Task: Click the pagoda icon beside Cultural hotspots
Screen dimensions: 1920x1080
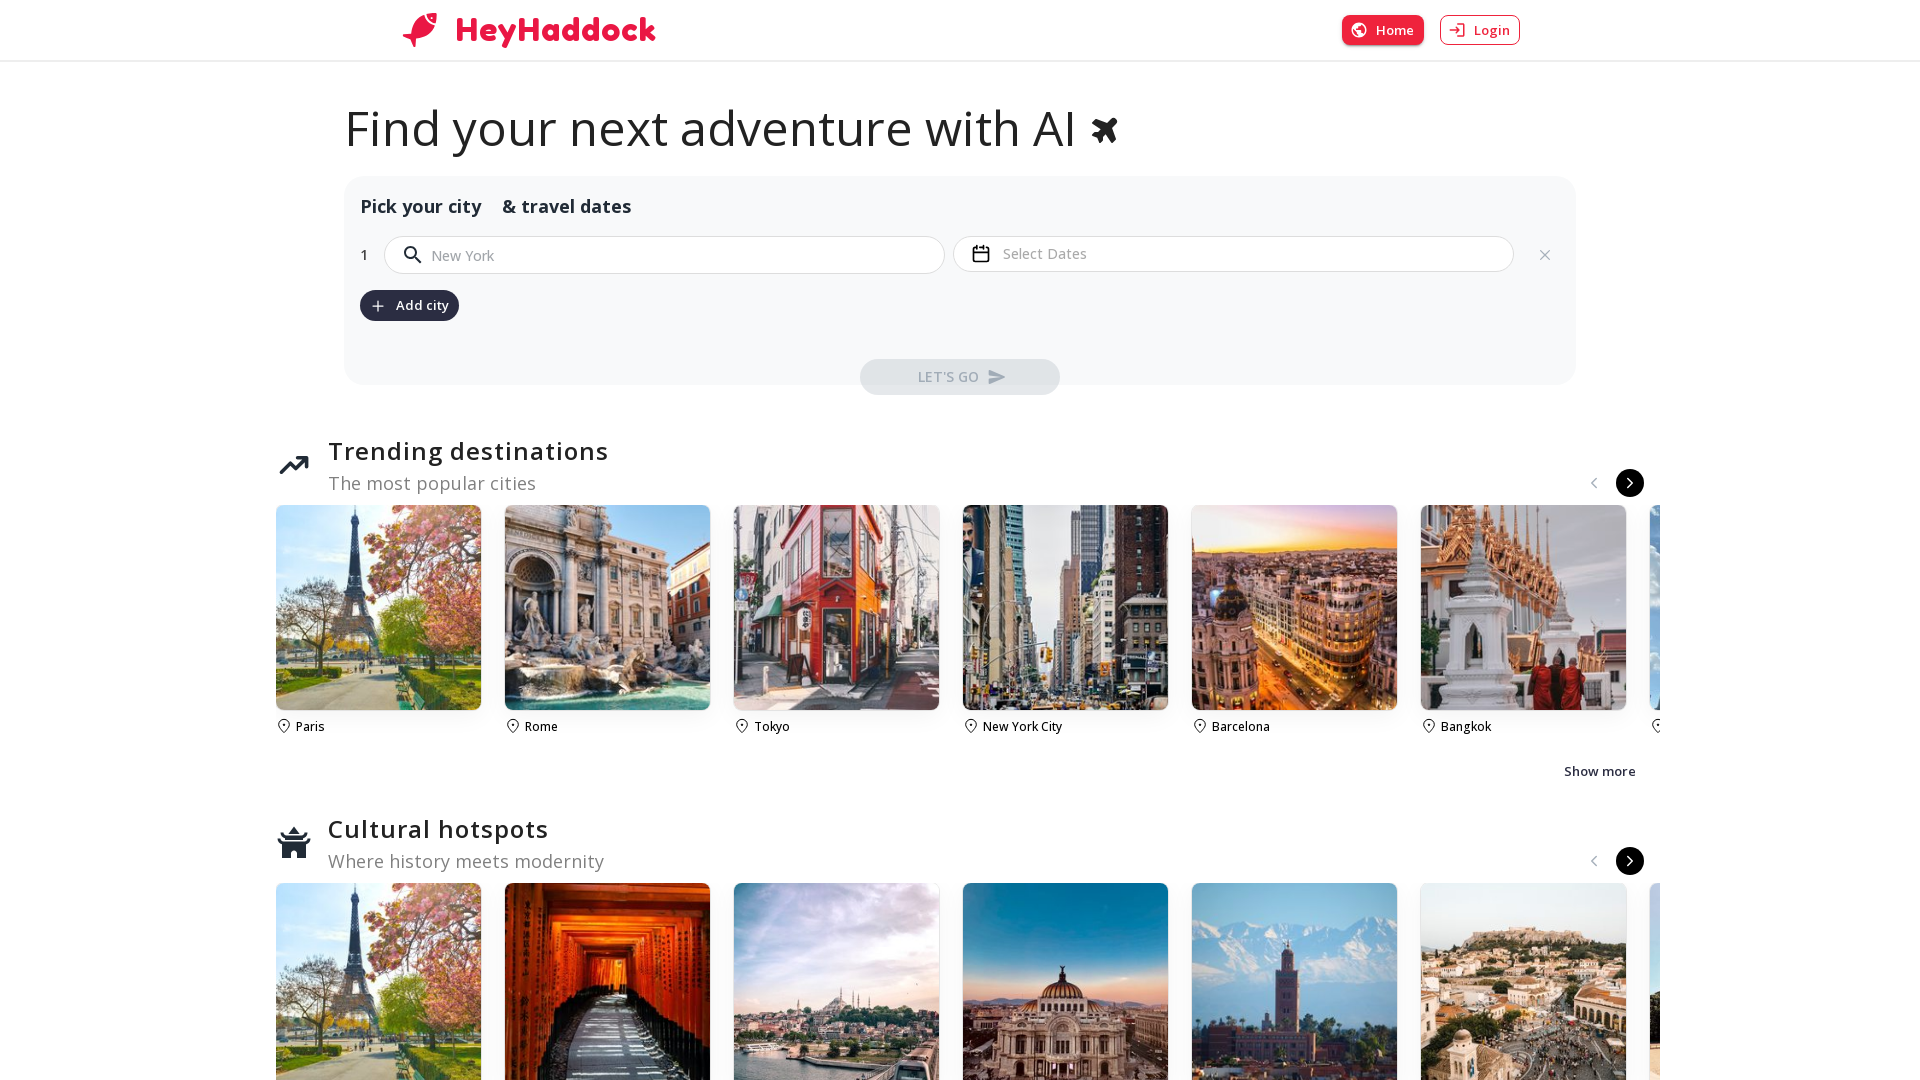Action: point(294,842)
